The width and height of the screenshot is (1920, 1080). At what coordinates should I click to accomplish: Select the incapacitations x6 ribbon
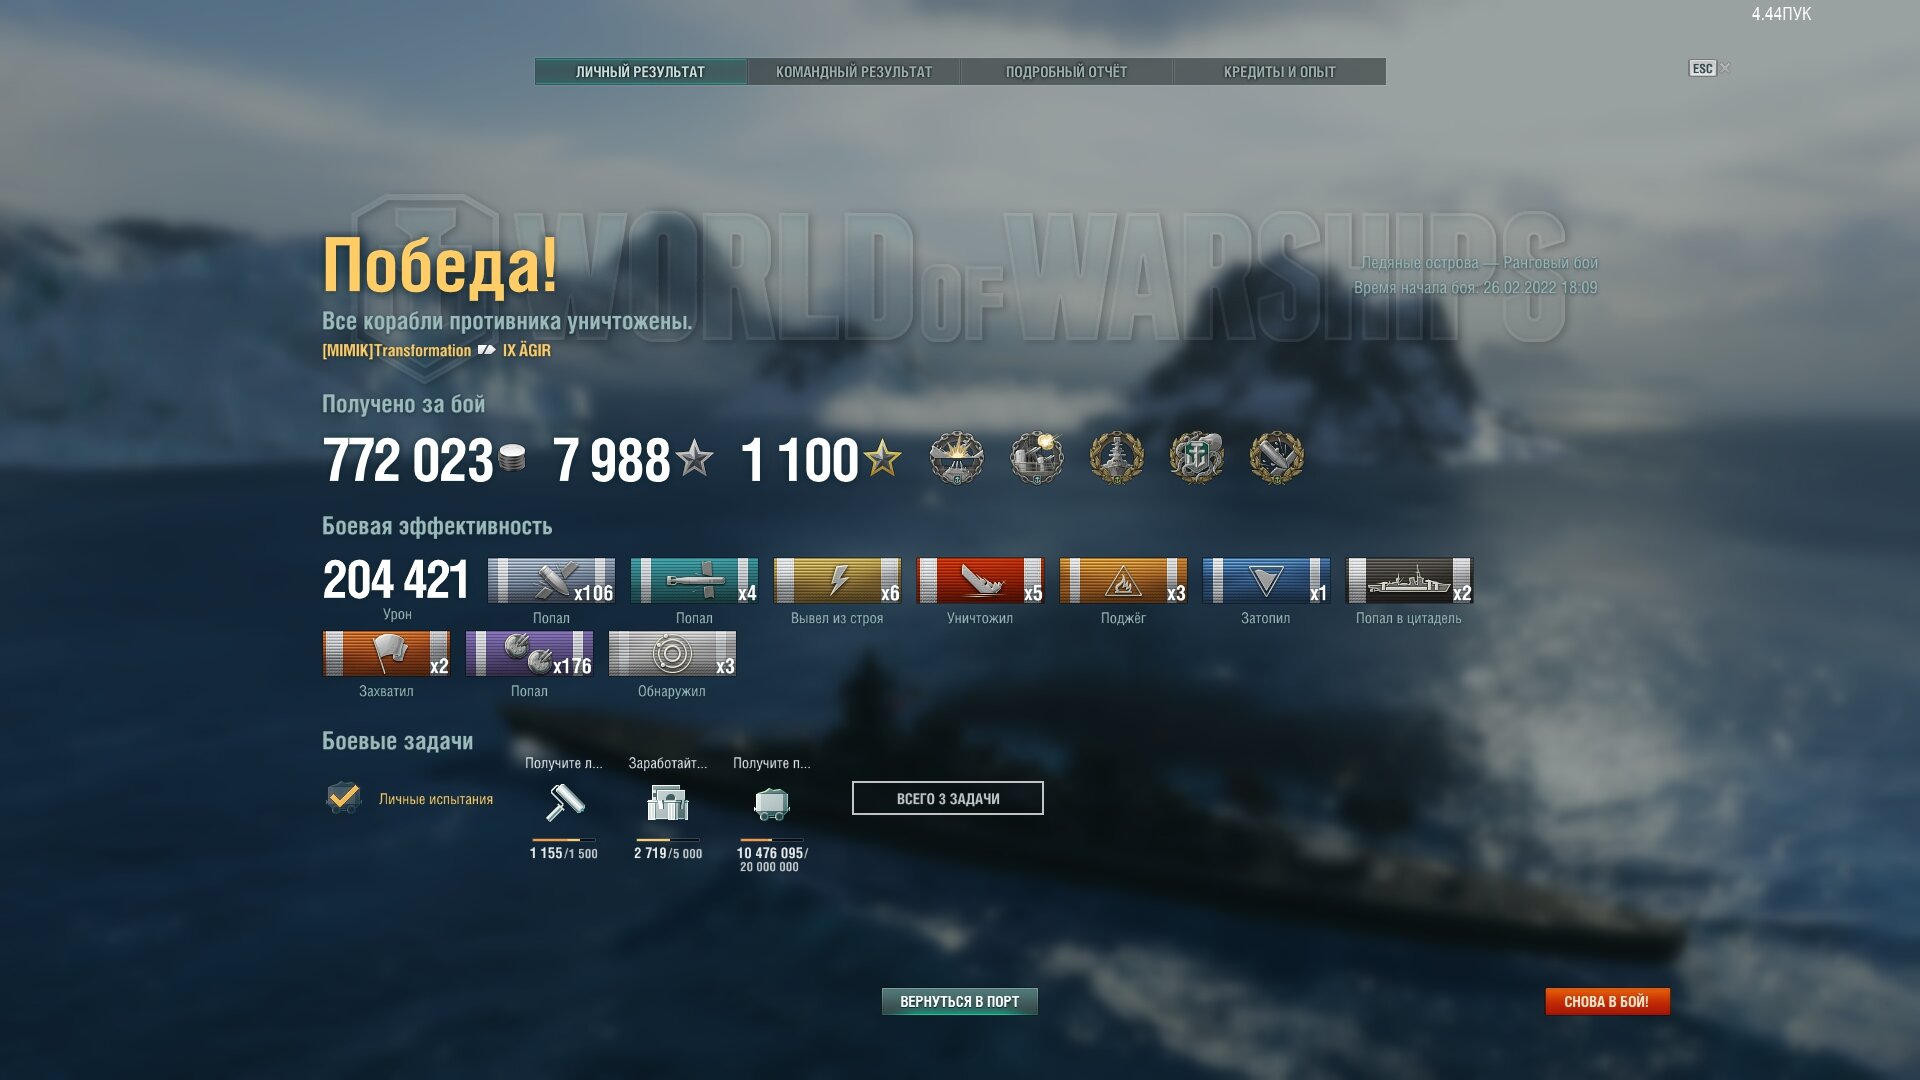click(837, 580)
